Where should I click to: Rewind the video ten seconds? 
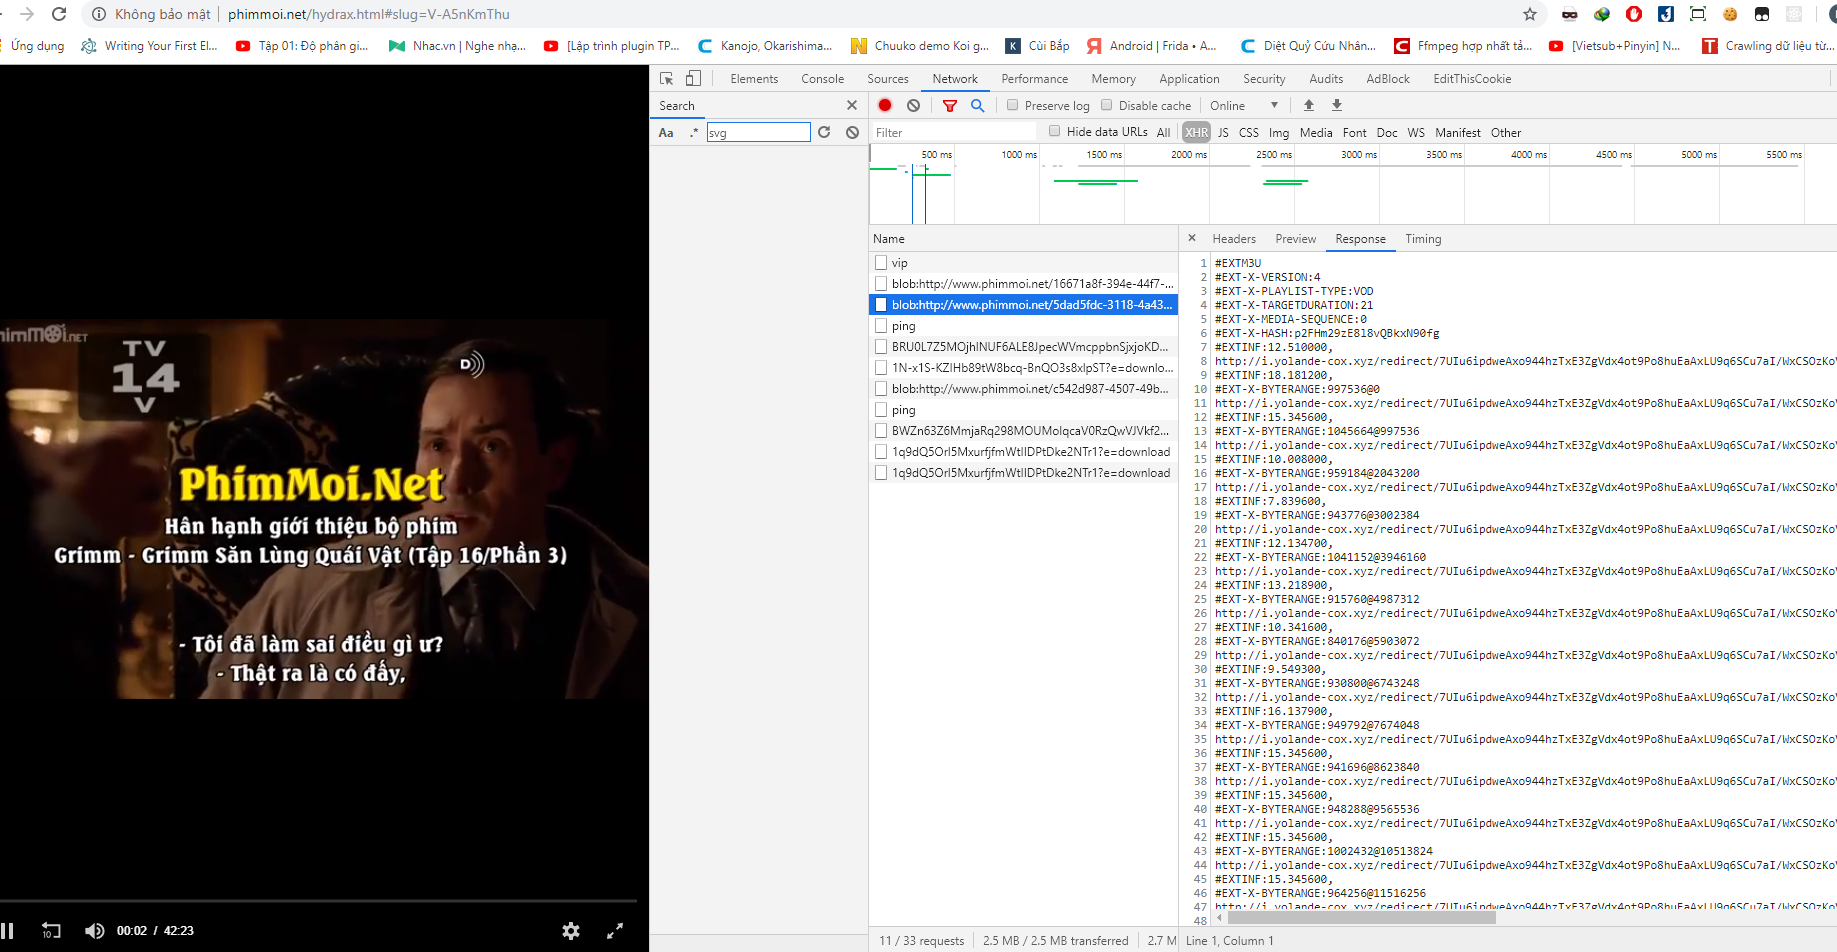51,930
